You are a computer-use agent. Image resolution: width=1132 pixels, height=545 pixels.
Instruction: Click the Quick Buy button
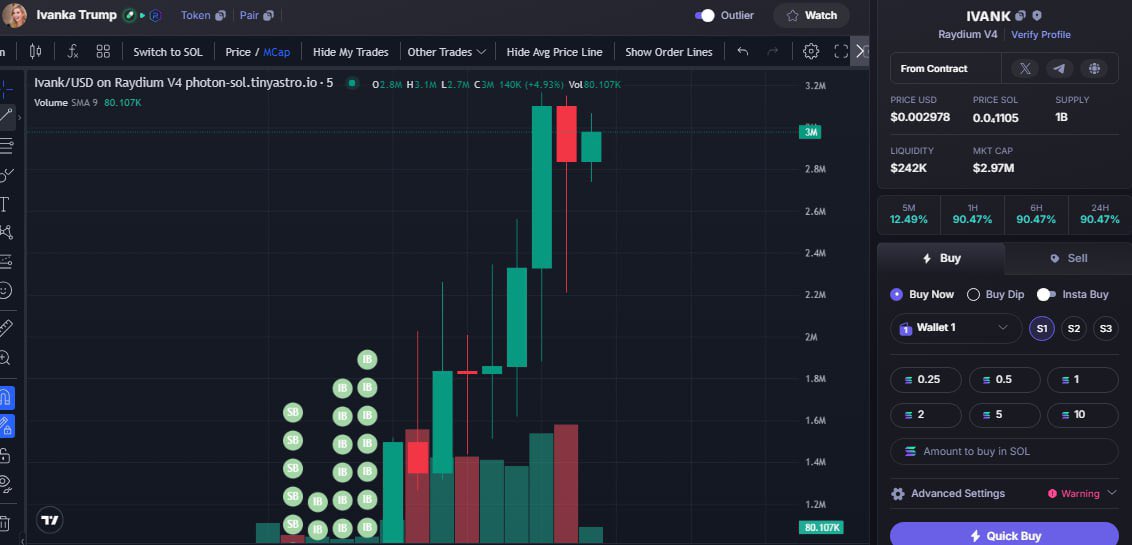point(1004,535)
